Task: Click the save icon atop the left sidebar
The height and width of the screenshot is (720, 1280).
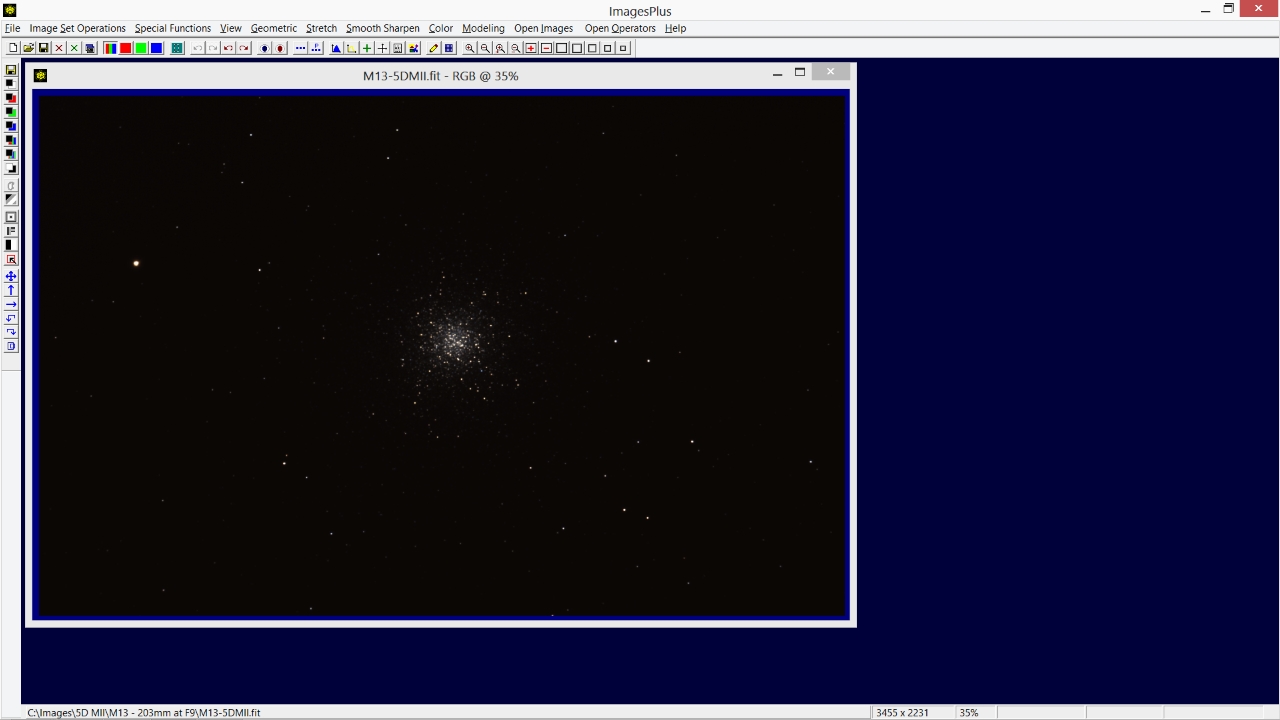Action: [x=11, y=69]
